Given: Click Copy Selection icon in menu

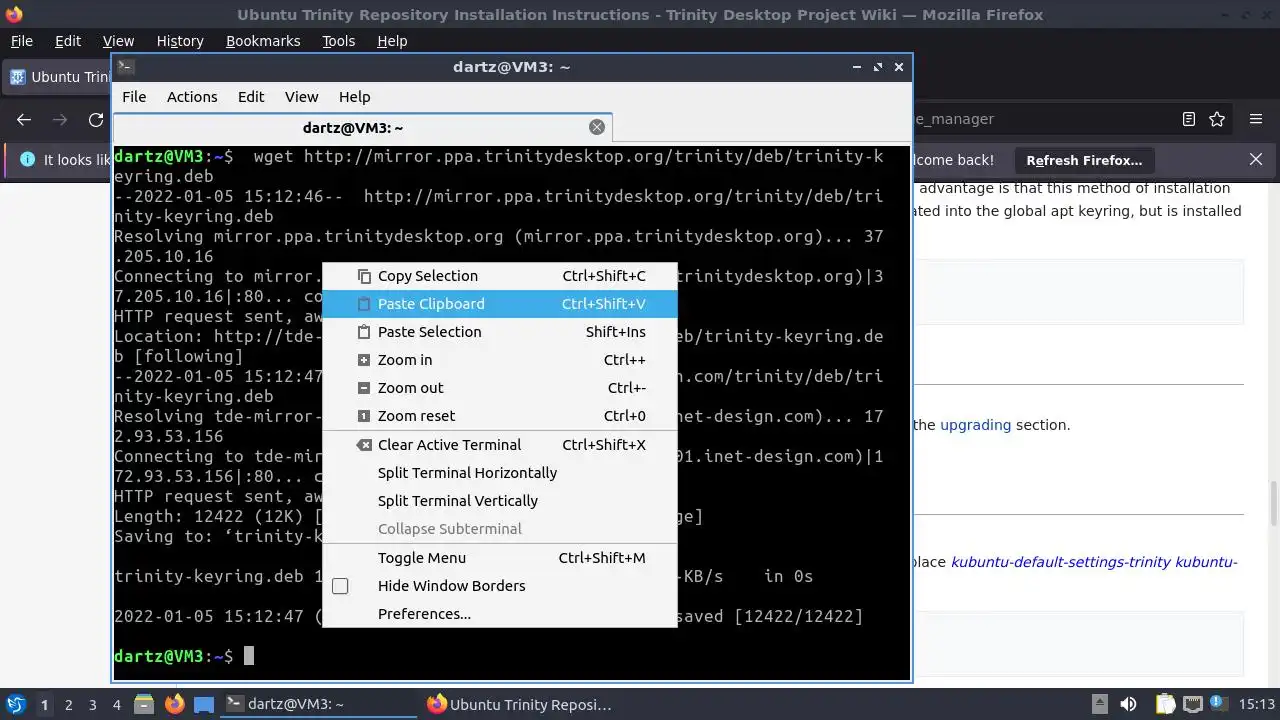Looking at the screenshot, I should click(365, 276).
